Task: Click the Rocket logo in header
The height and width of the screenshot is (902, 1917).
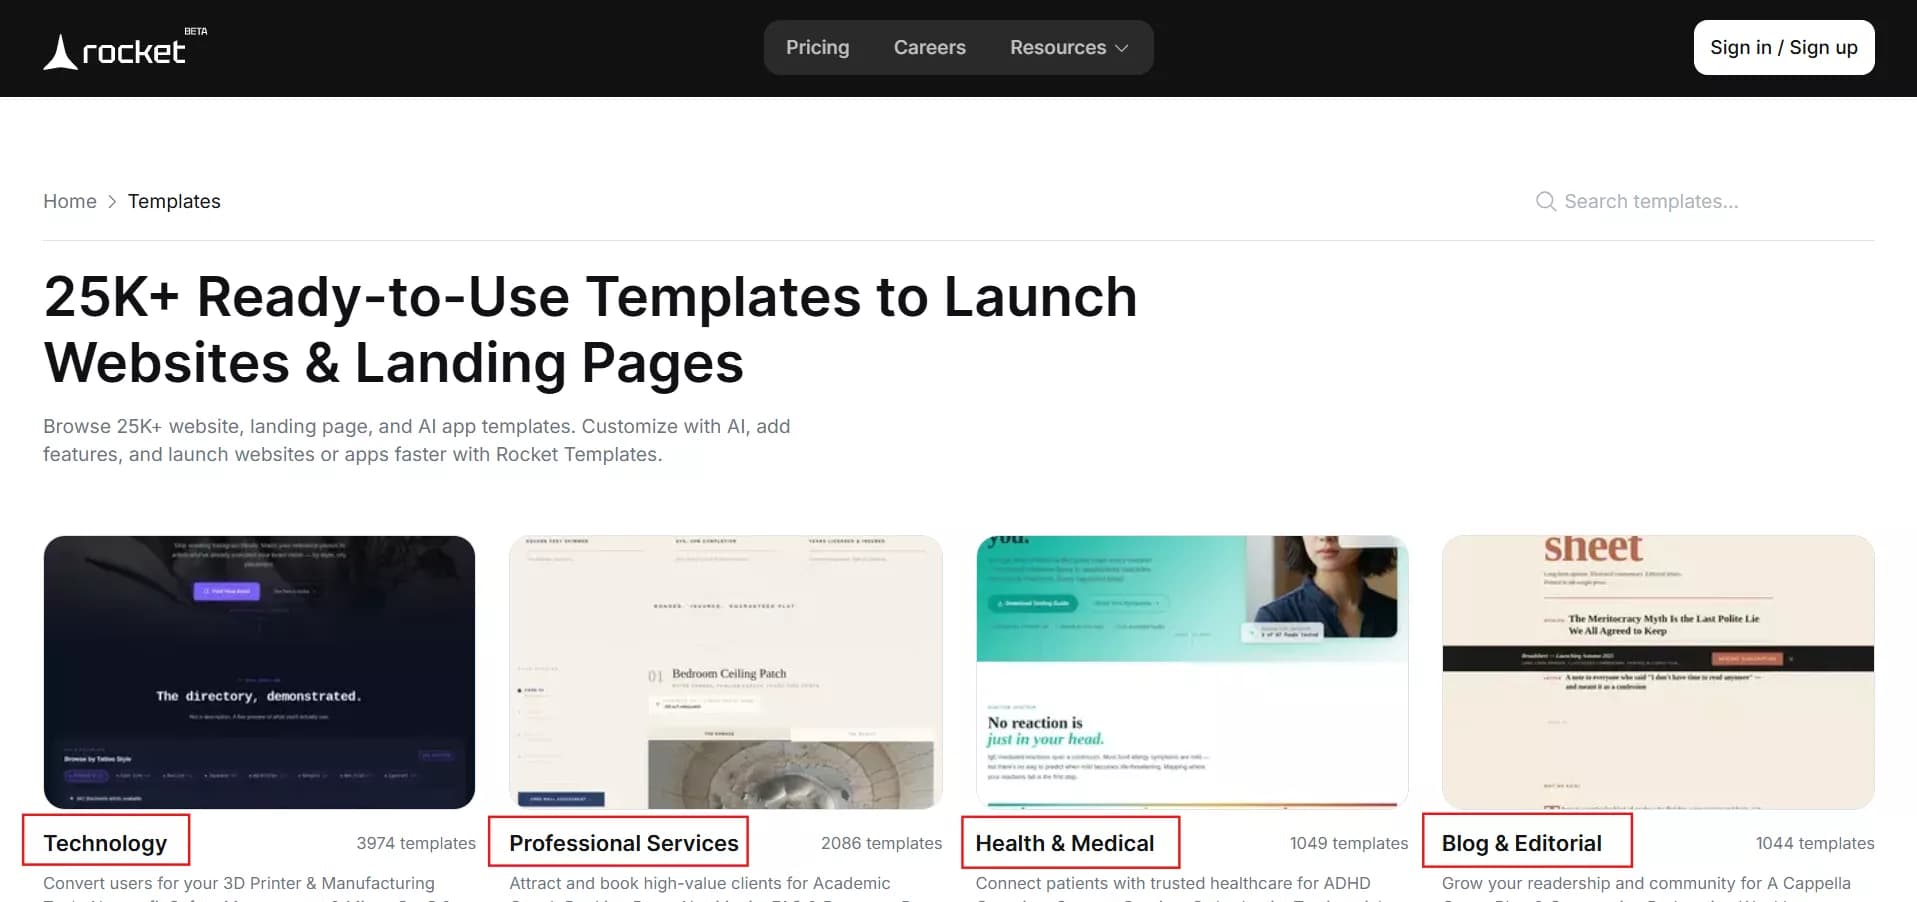Action: pos(116,50)
